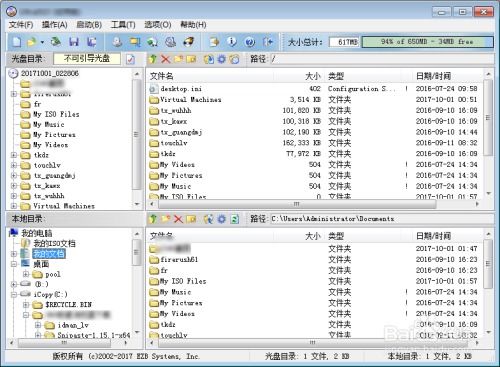Viewport: 500px width, 367px height.
Task: Click the disc file list horizontal scrollbar
Action: [297, 204]
